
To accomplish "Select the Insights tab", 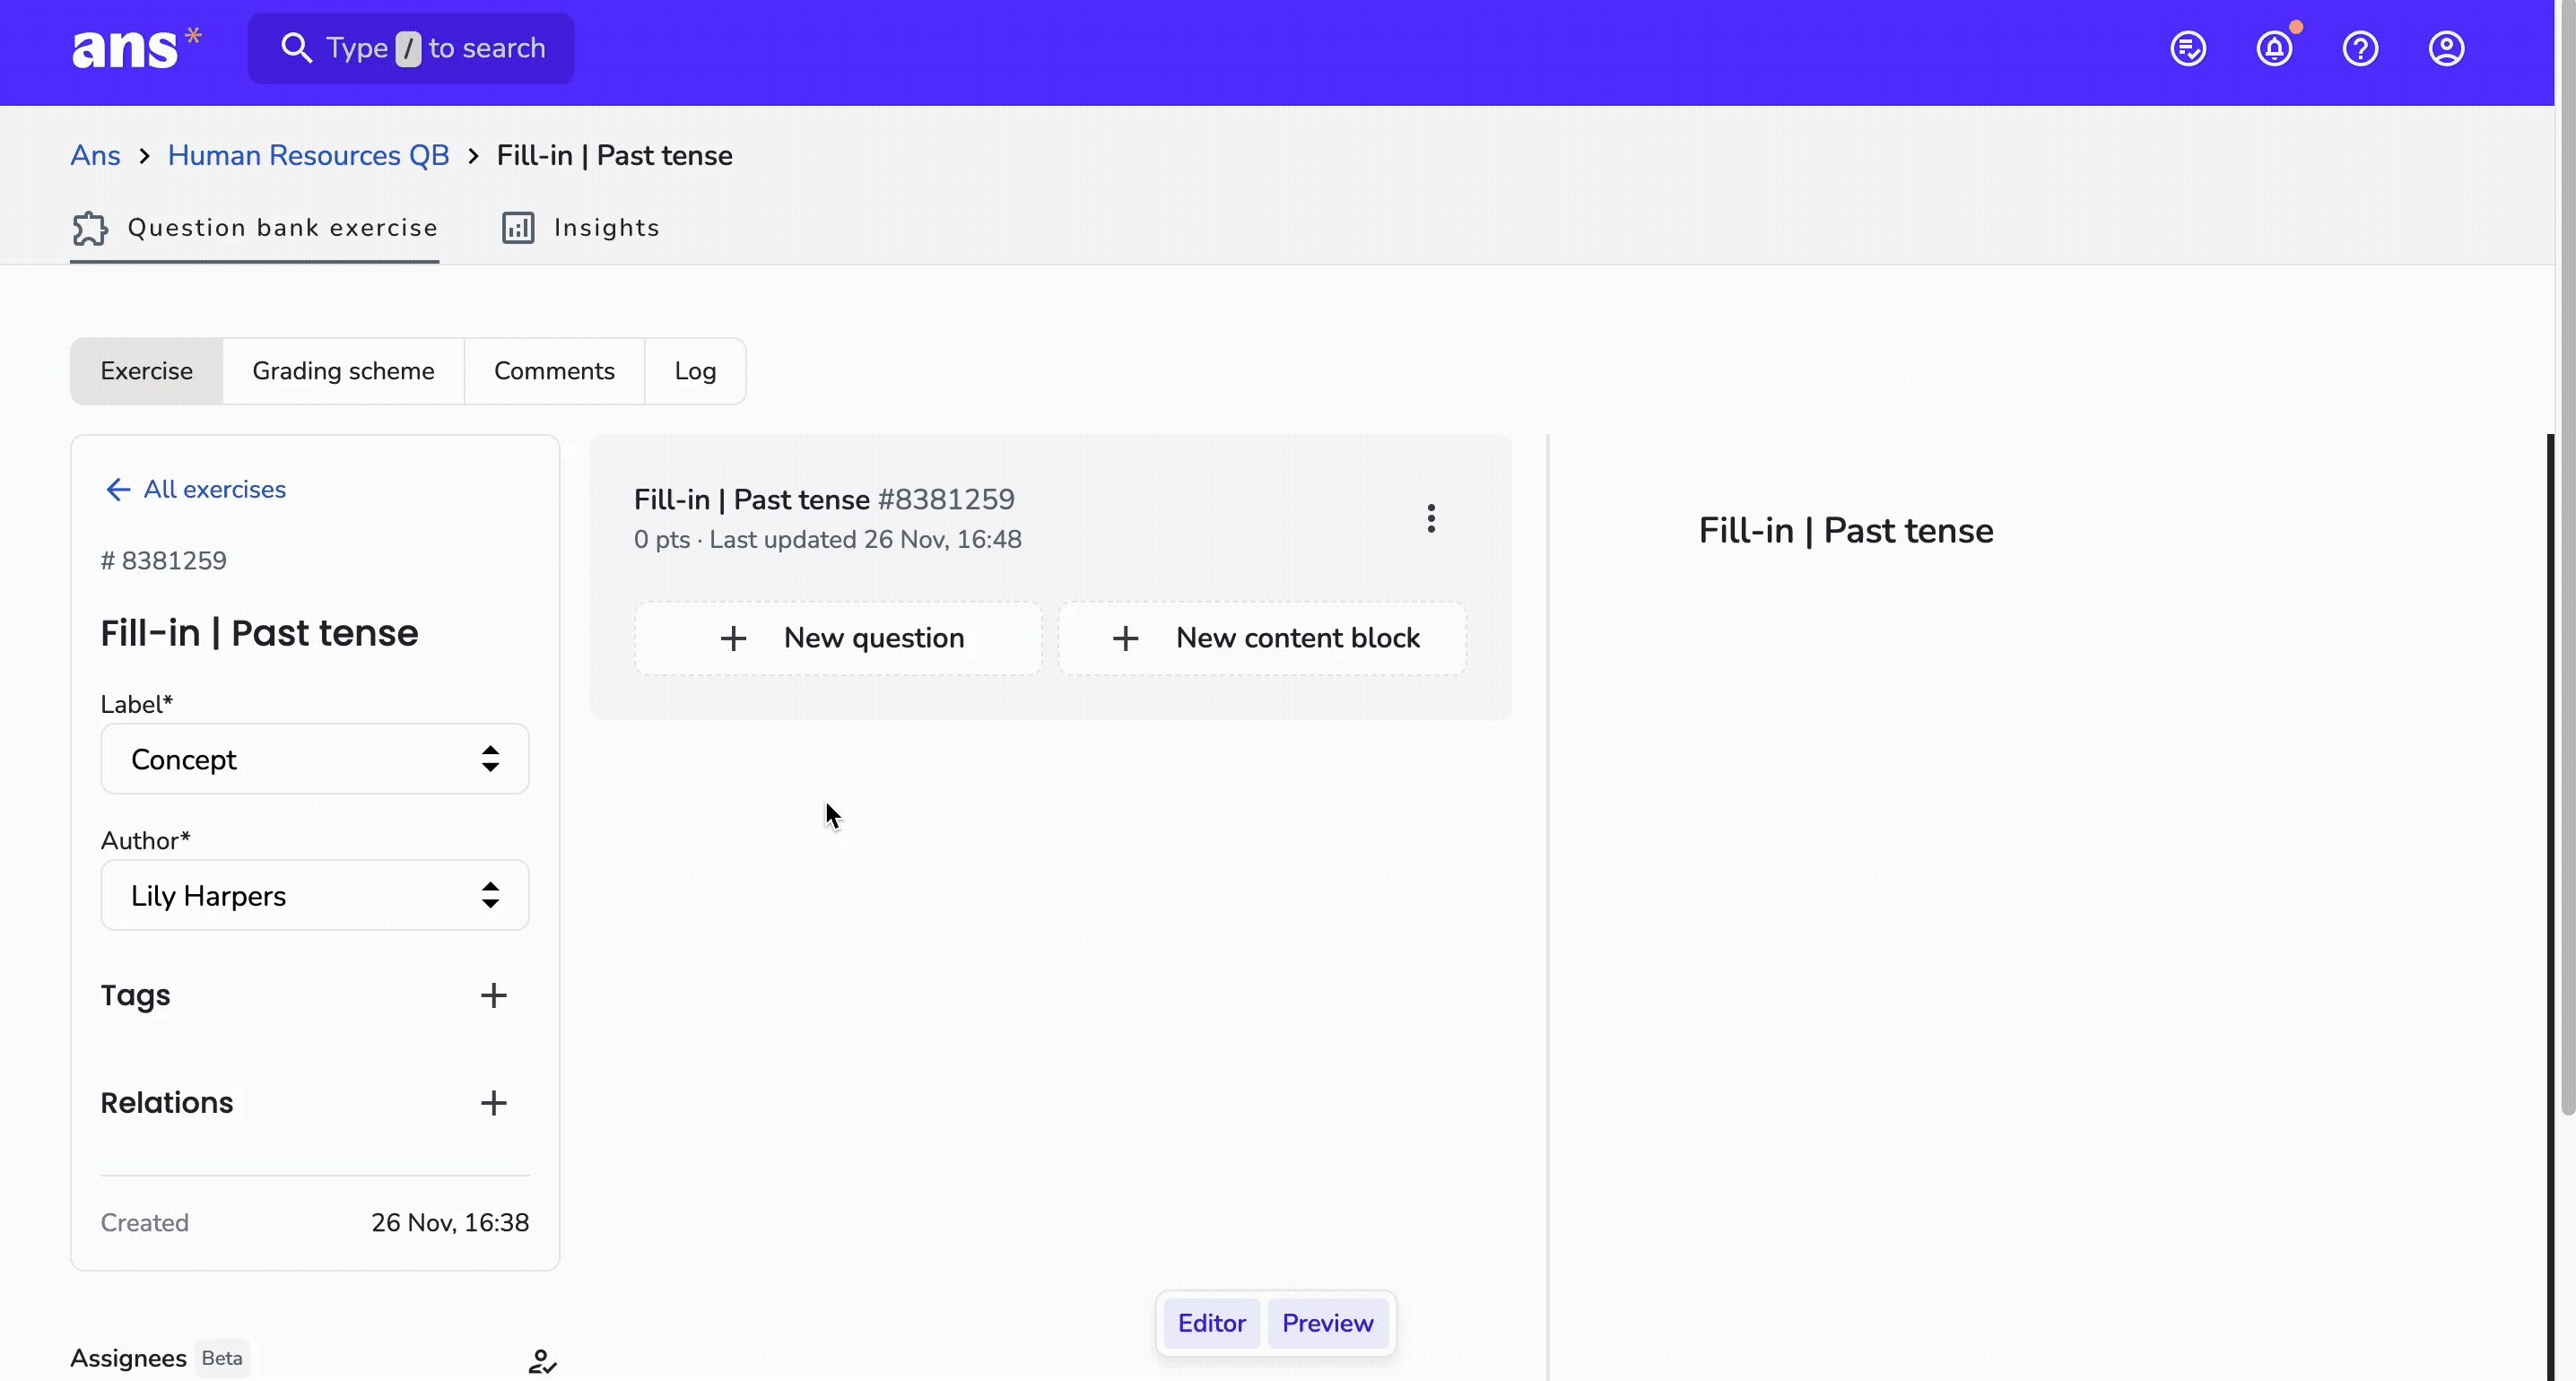I will (x=580, y=228).
